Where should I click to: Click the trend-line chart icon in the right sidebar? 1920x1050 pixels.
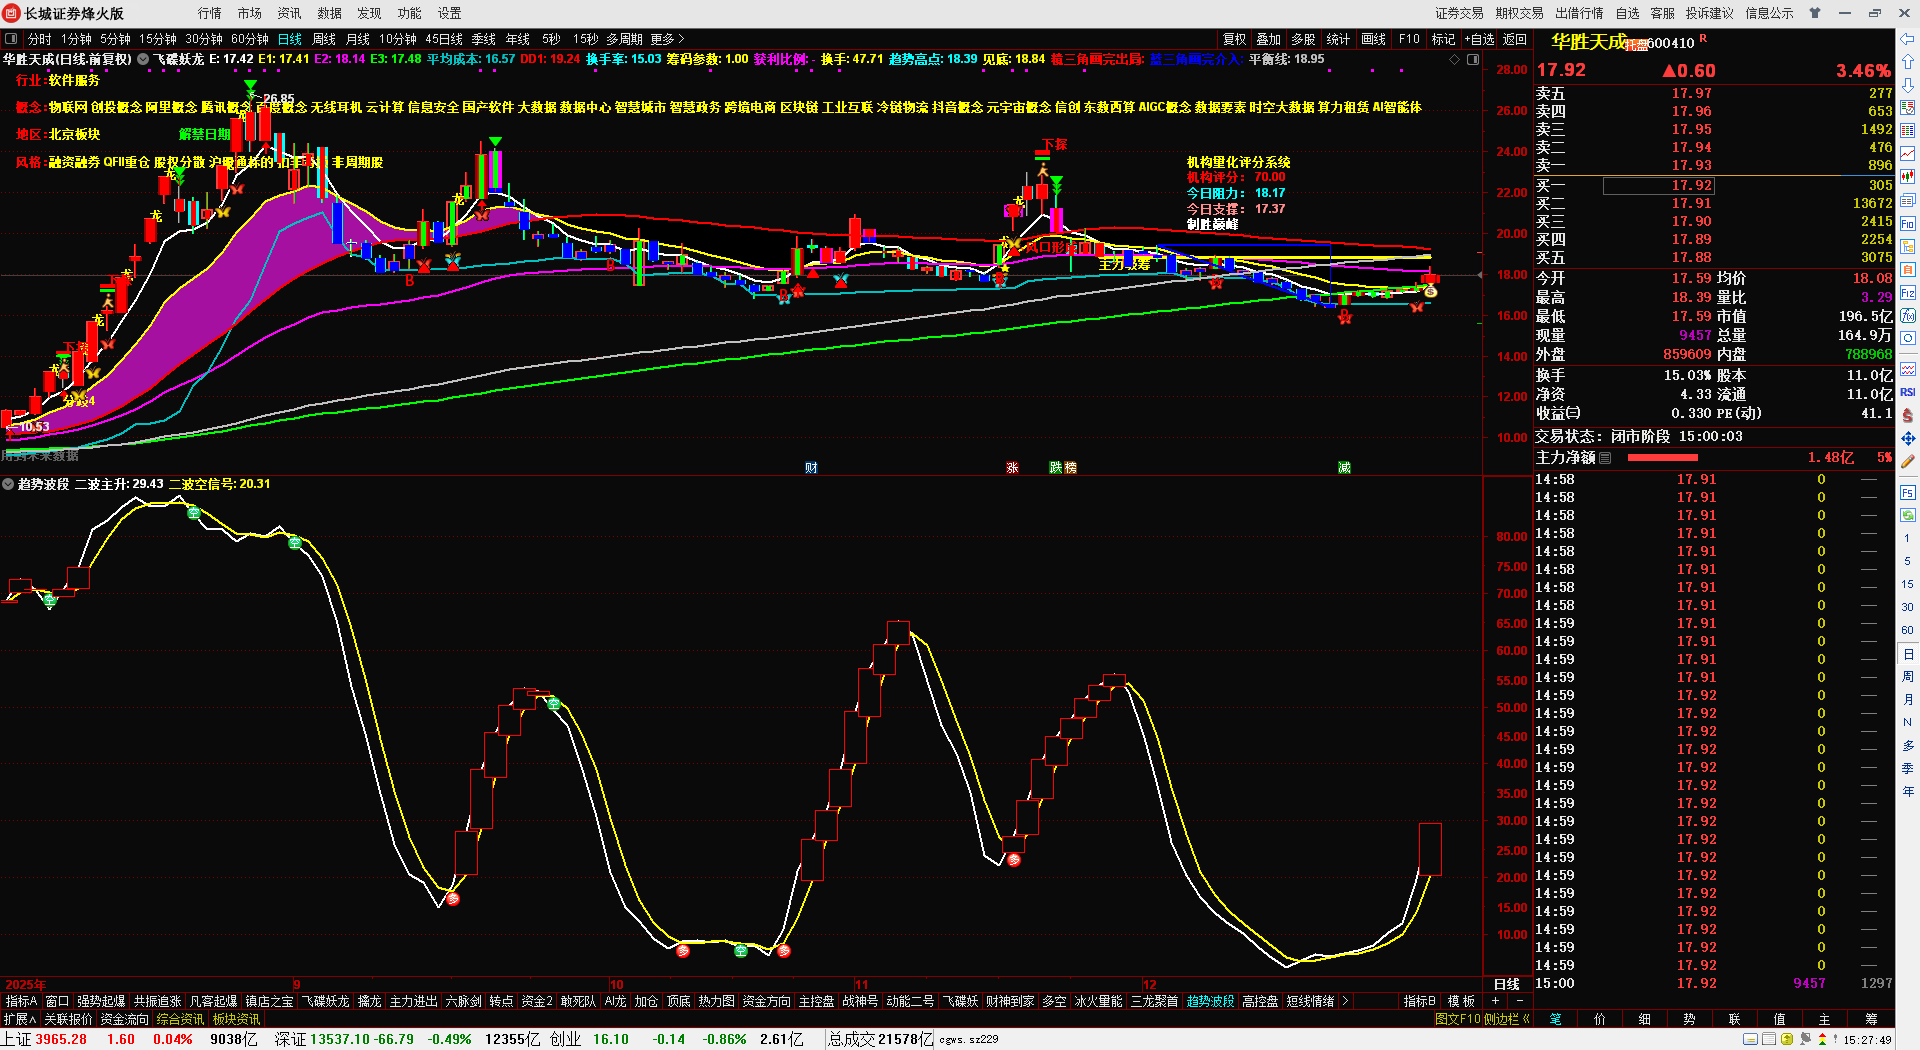point(1907,154)
